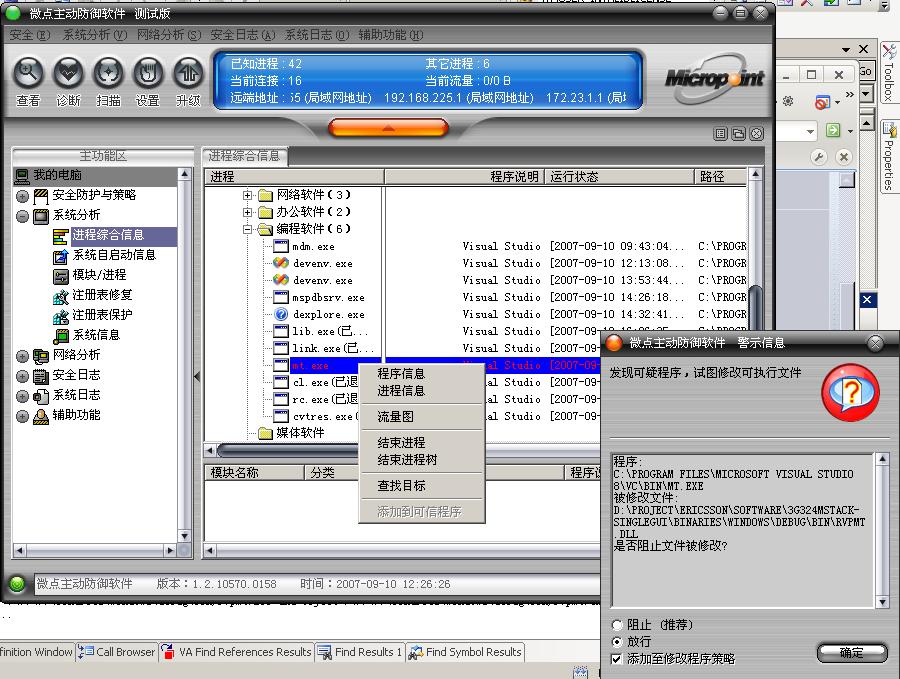Image resolution: width=900 pixels, height=679 pixels.
Task: Expand the 辅助功能 tree node
Action: click(x=22, y=416)
